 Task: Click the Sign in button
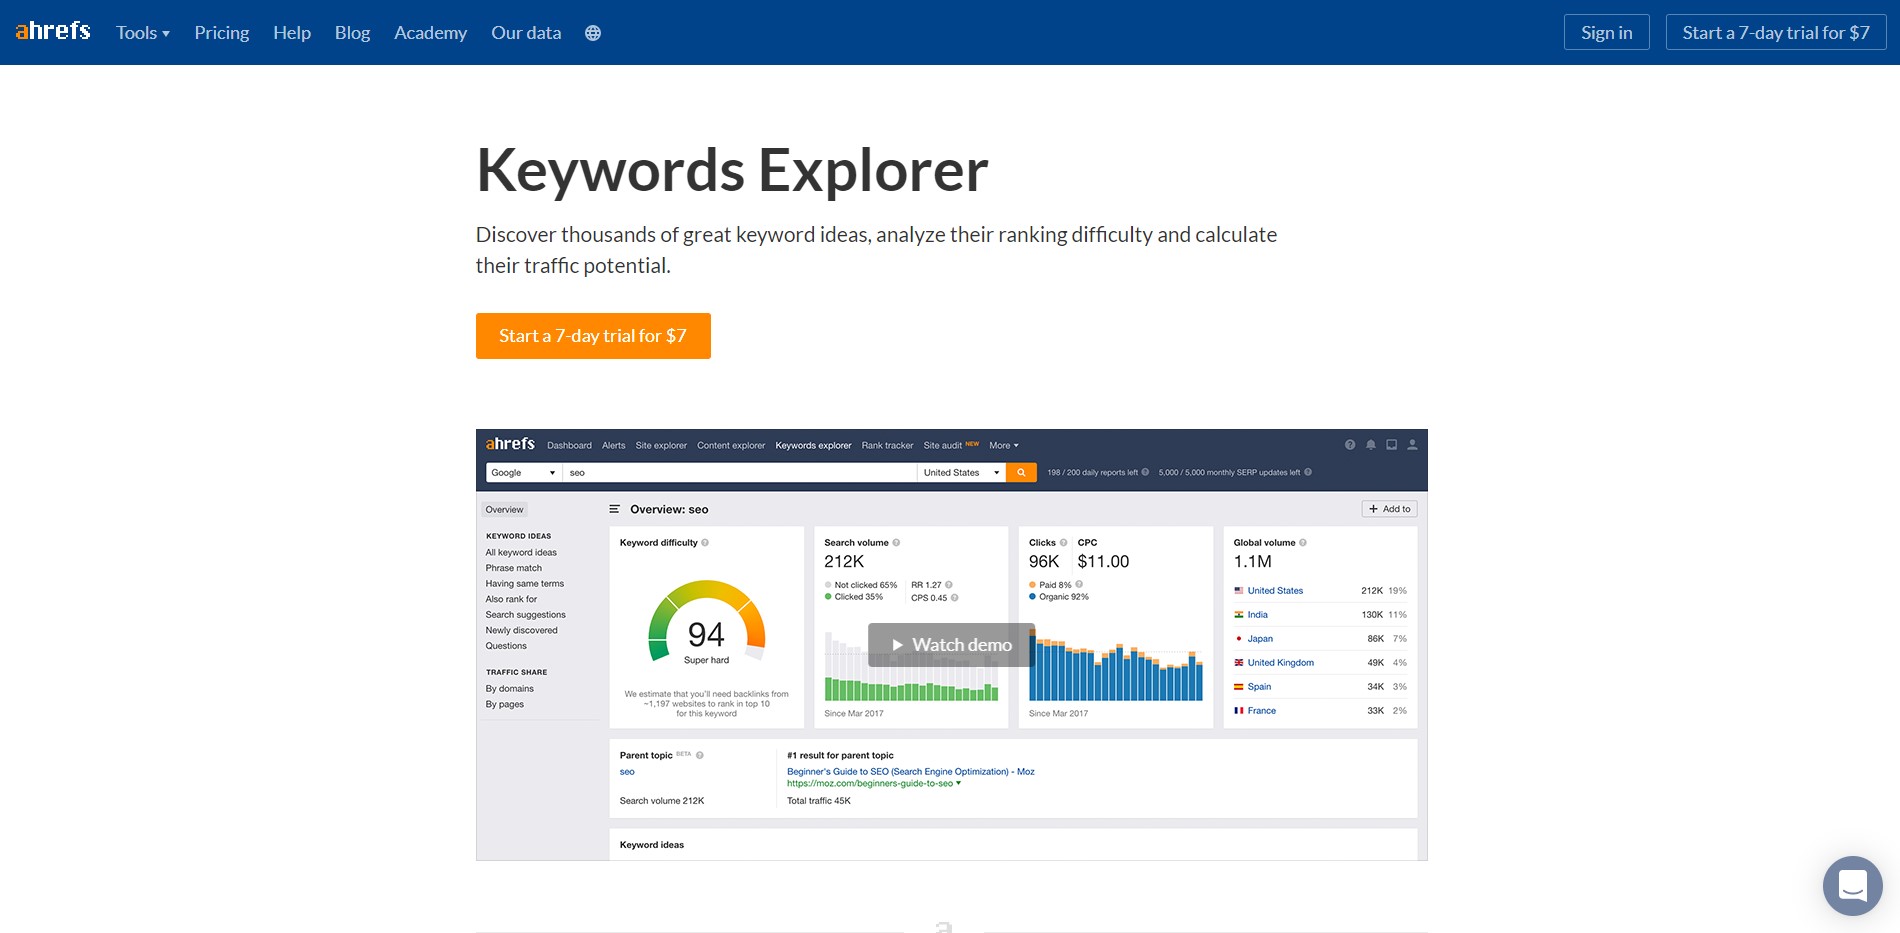(x=1606, y=33)
